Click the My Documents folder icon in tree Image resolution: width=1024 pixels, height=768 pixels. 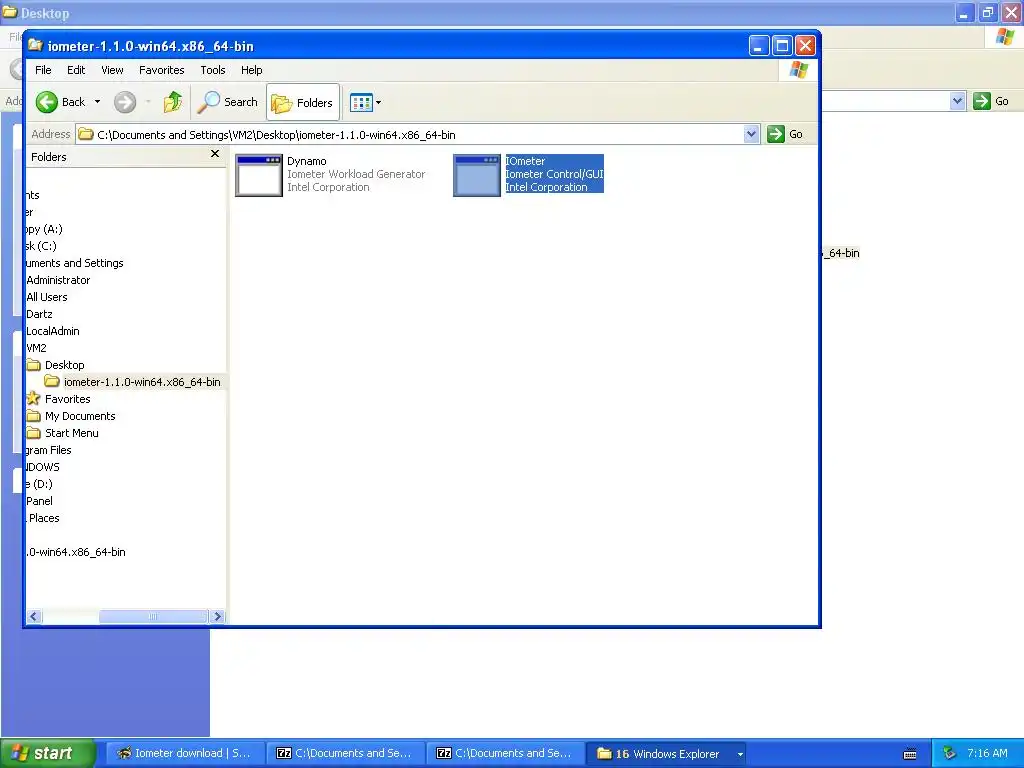tap(33, 415)
